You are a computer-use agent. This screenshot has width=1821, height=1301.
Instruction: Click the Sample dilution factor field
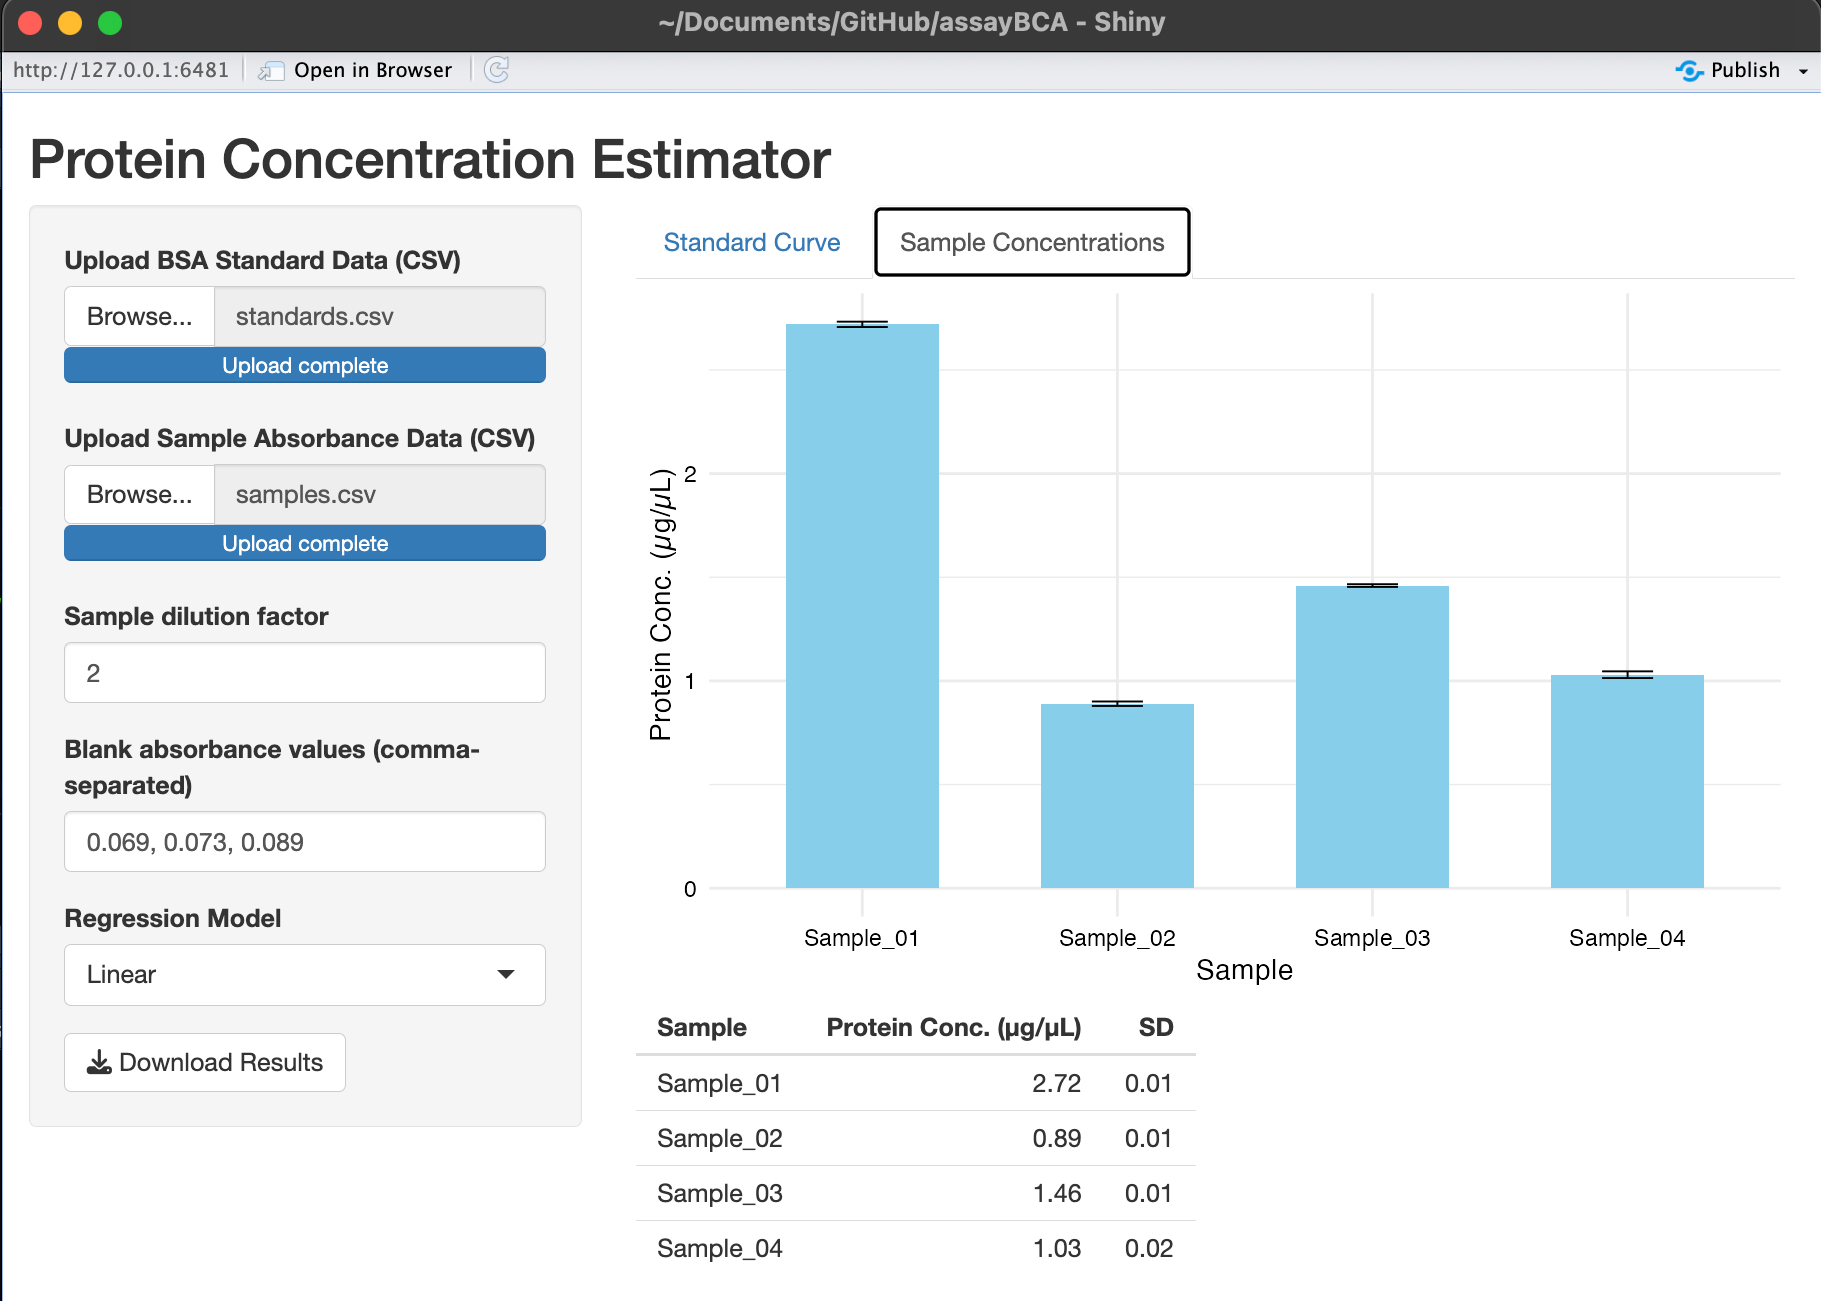(x=304, y=673)
